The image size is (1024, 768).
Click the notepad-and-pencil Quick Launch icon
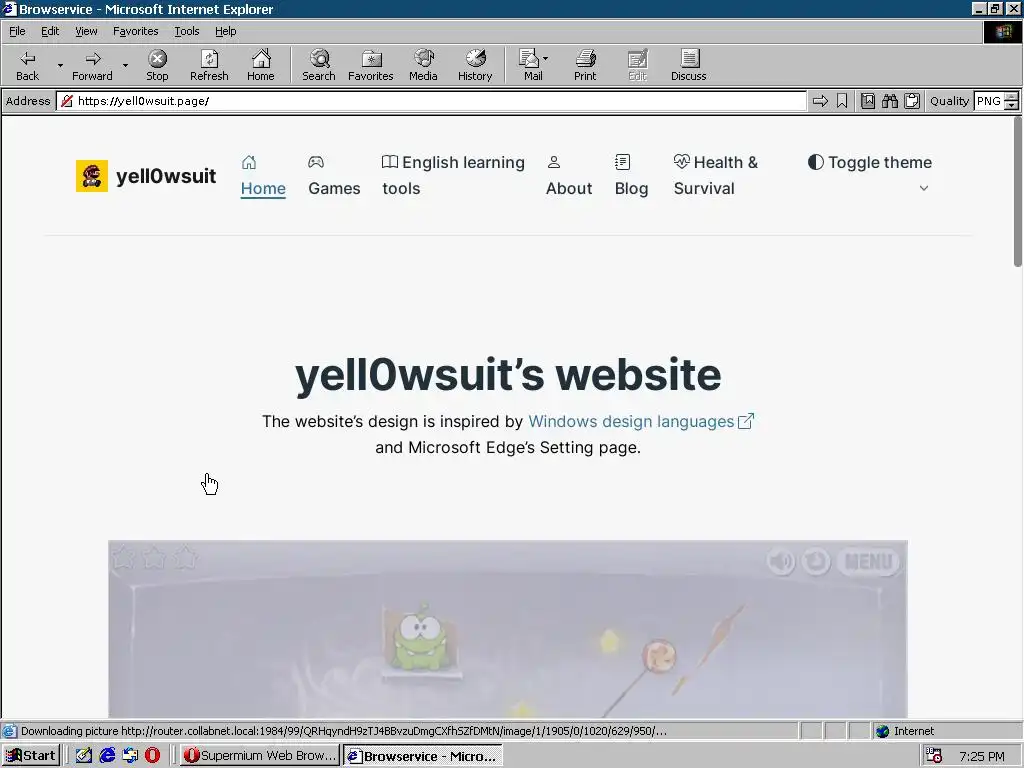point(84,756)
